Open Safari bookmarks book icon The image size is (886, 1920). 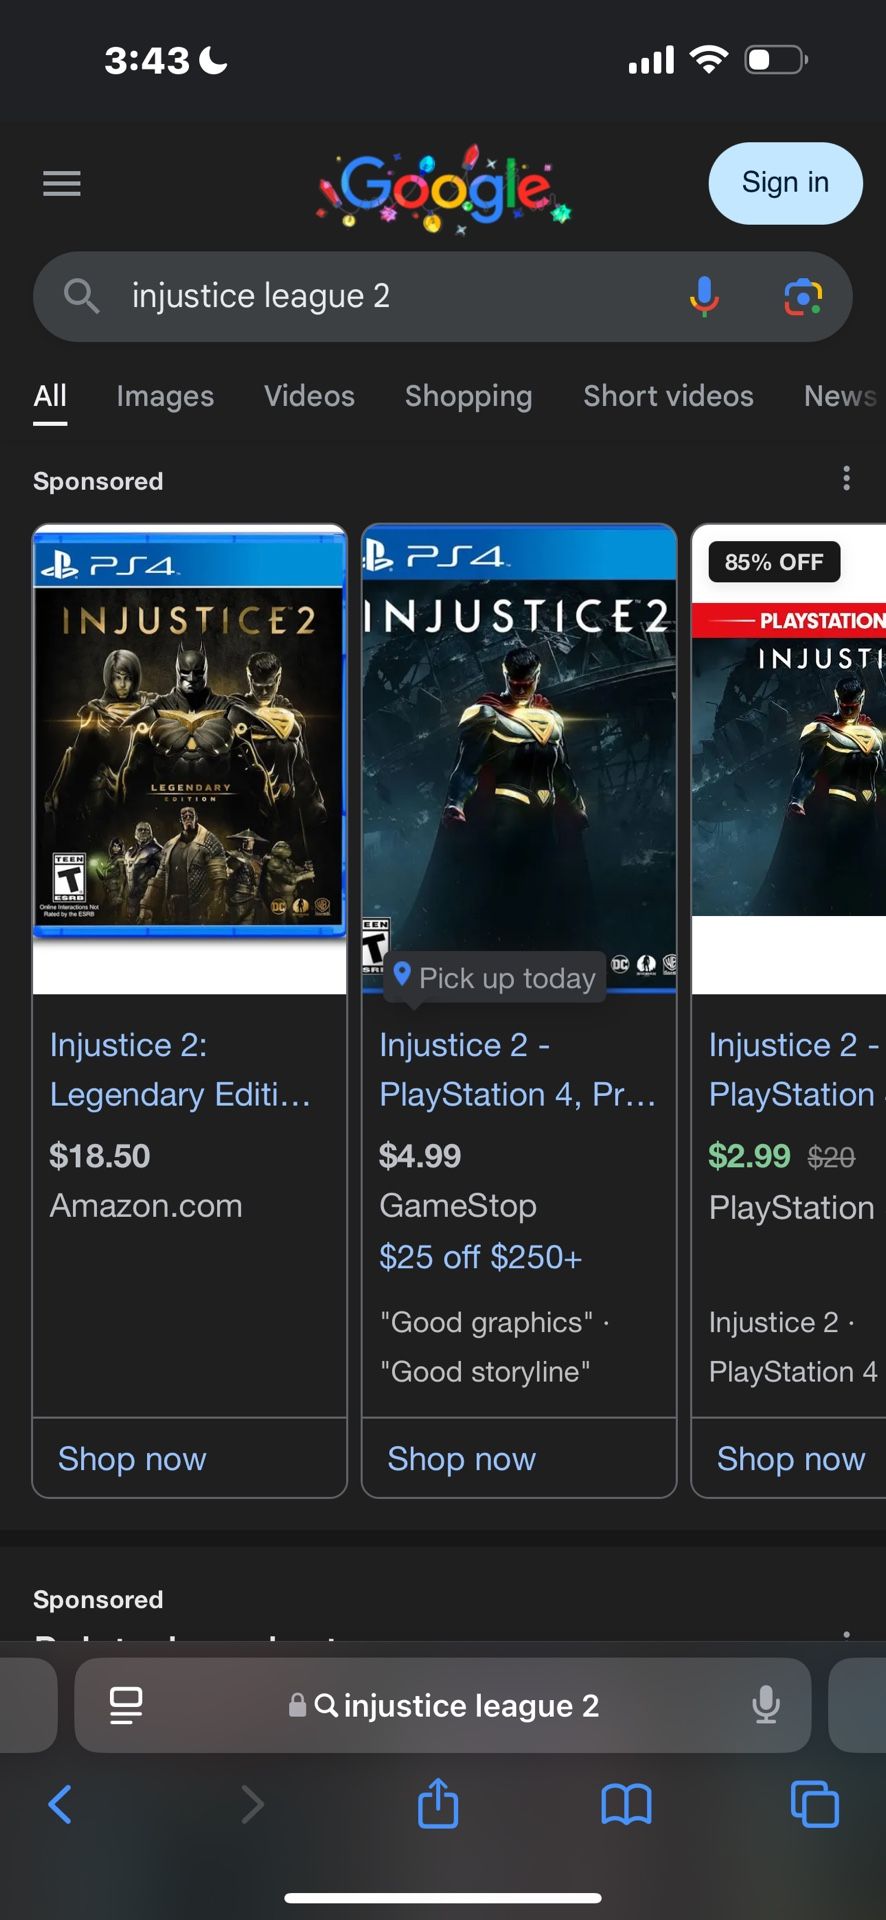[626, 1804]
